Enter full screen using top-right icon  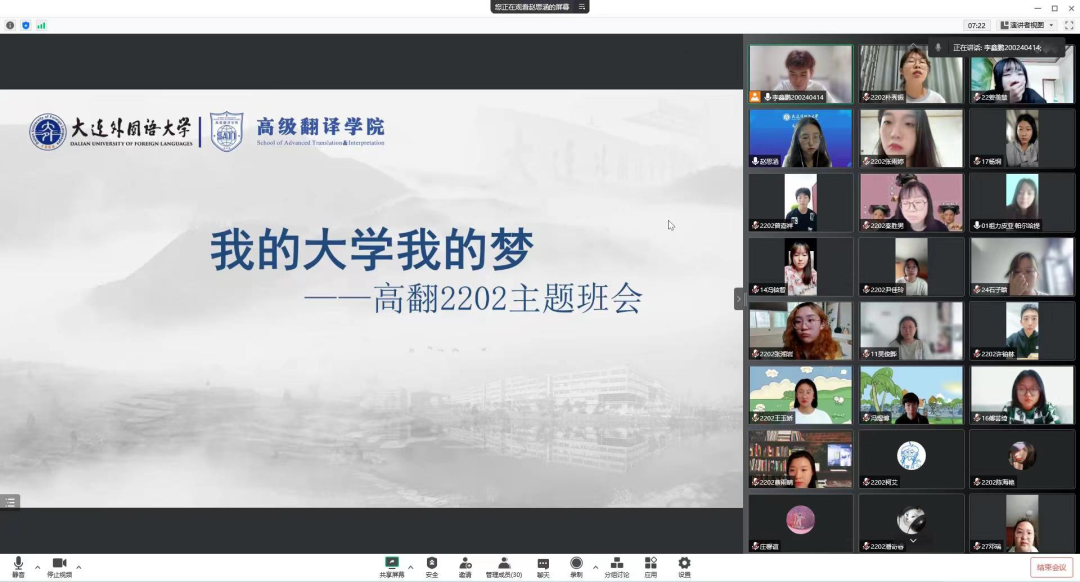click(x=1068, y=25)
